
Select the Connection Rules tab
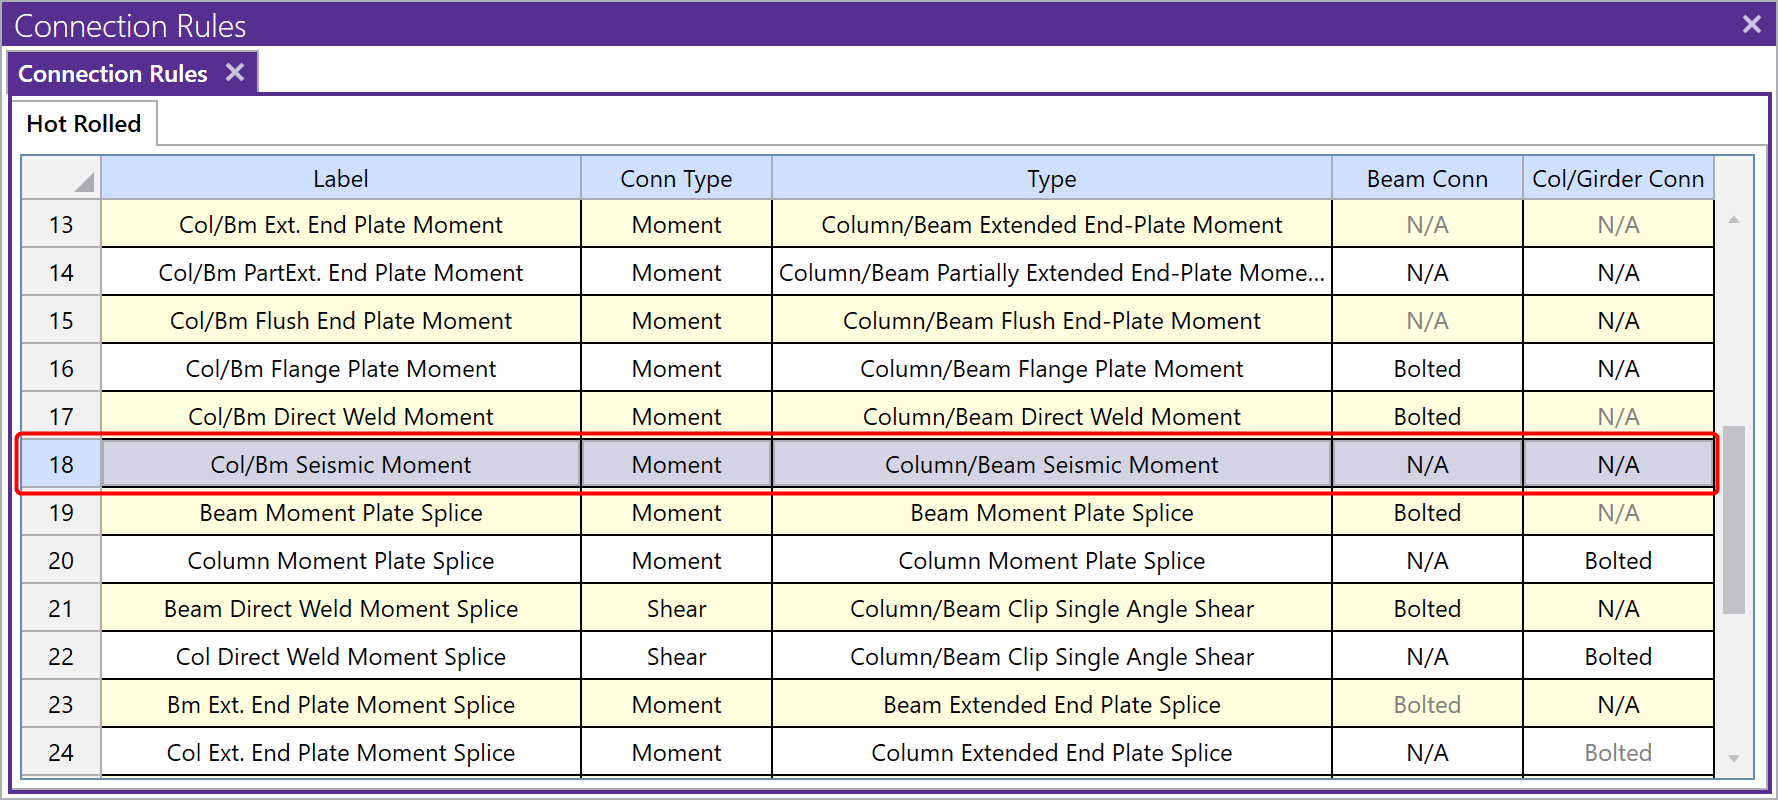[112, 74]
